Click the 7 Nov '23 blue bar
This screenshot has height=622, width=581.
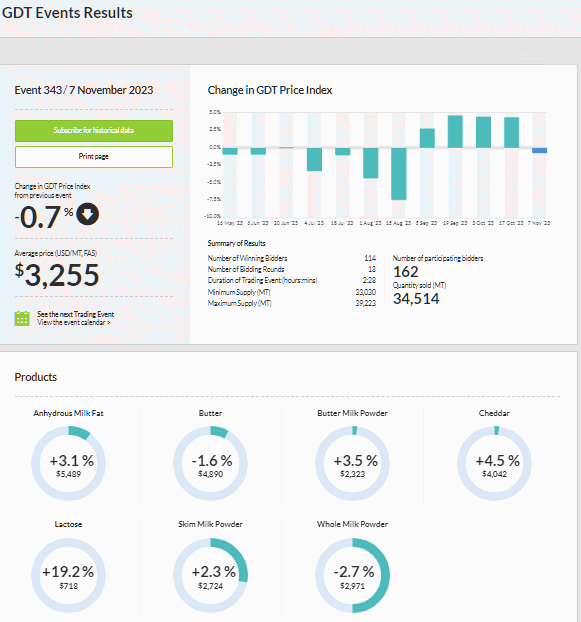pos(539,150)
